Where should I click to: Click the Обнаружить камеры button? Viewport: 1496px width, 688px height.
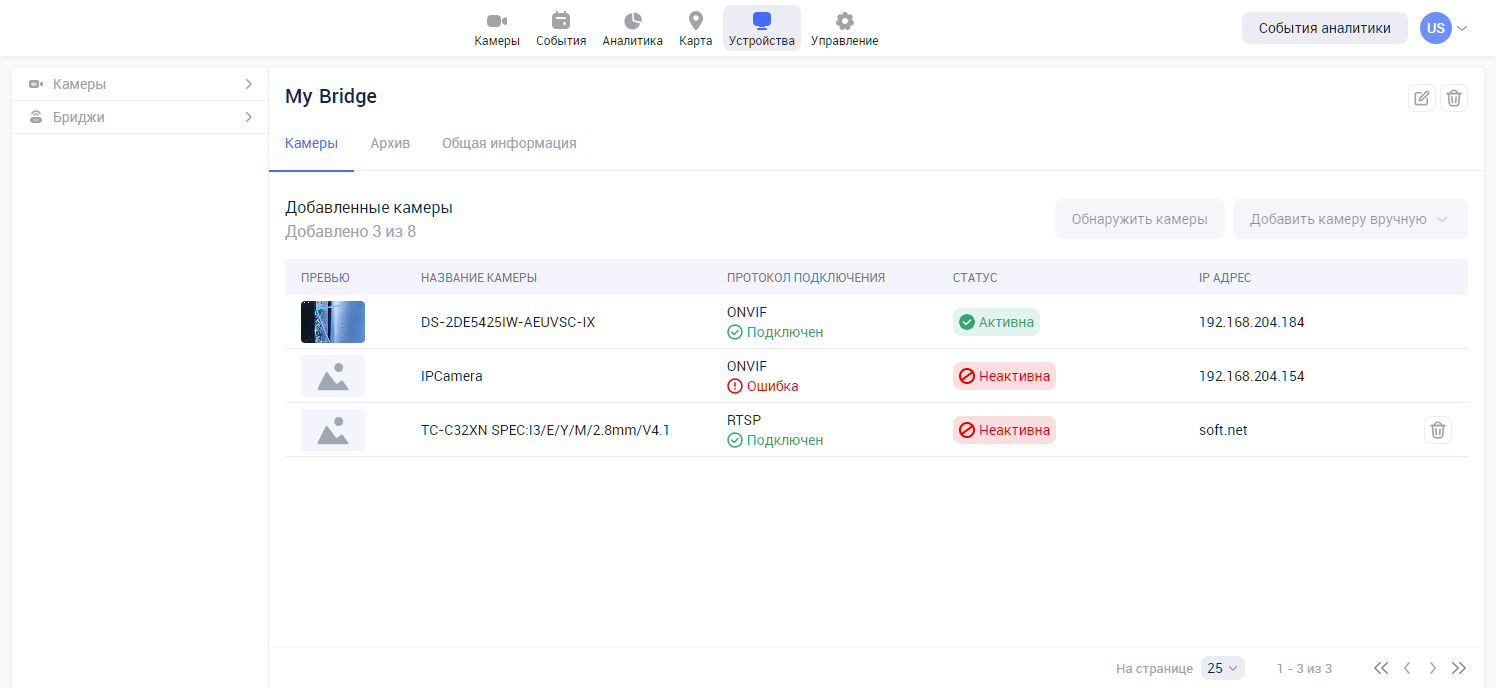click(1139, 219)
